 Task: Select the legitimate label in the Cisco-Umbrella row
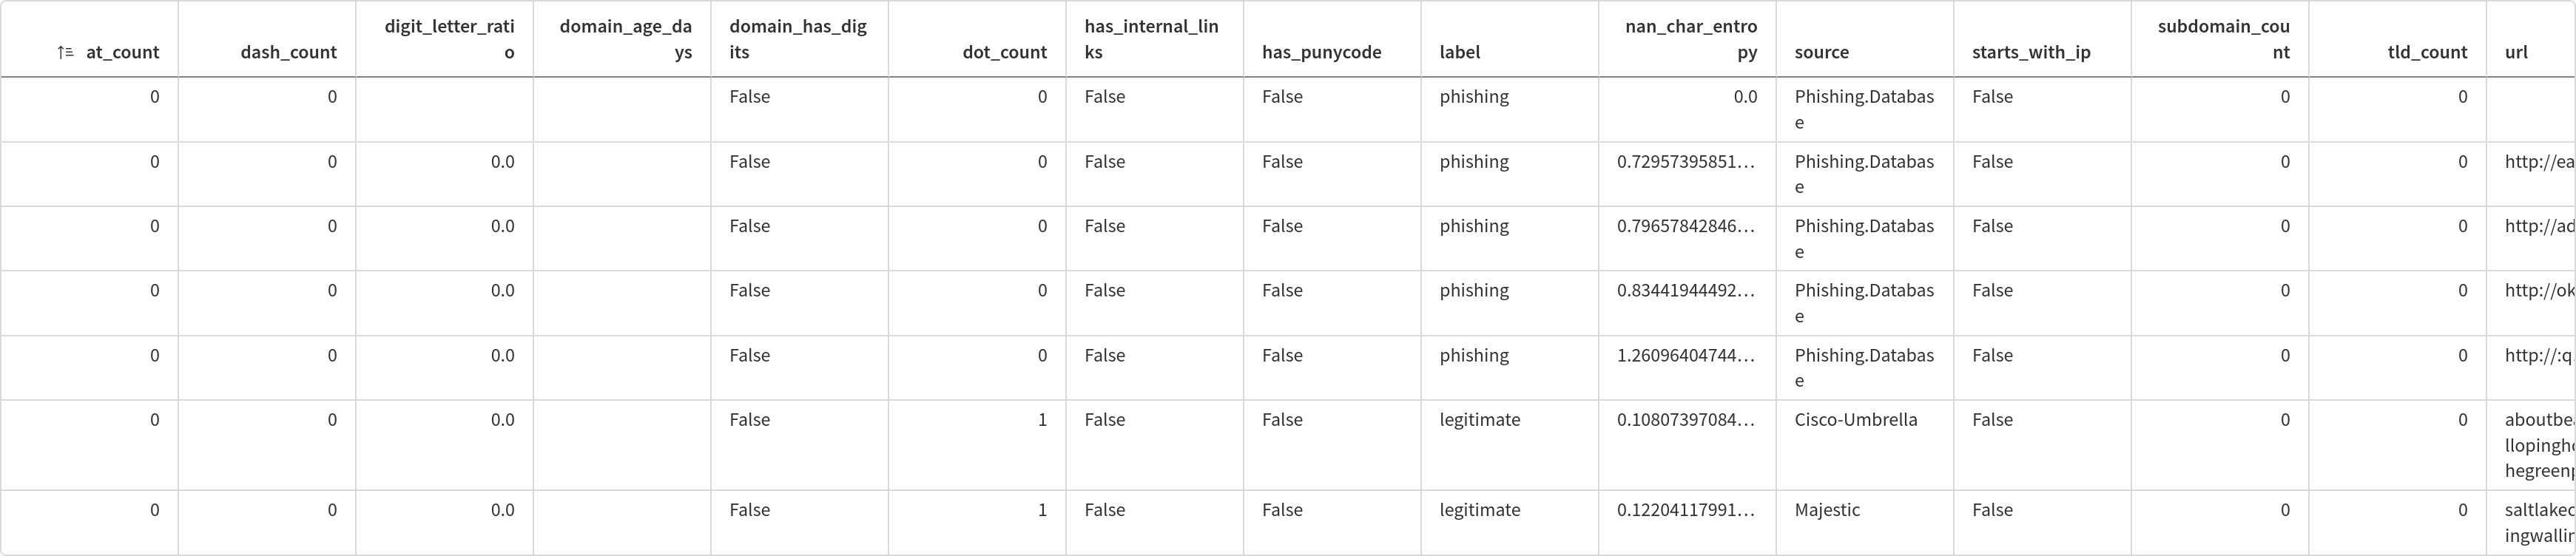1480,419
